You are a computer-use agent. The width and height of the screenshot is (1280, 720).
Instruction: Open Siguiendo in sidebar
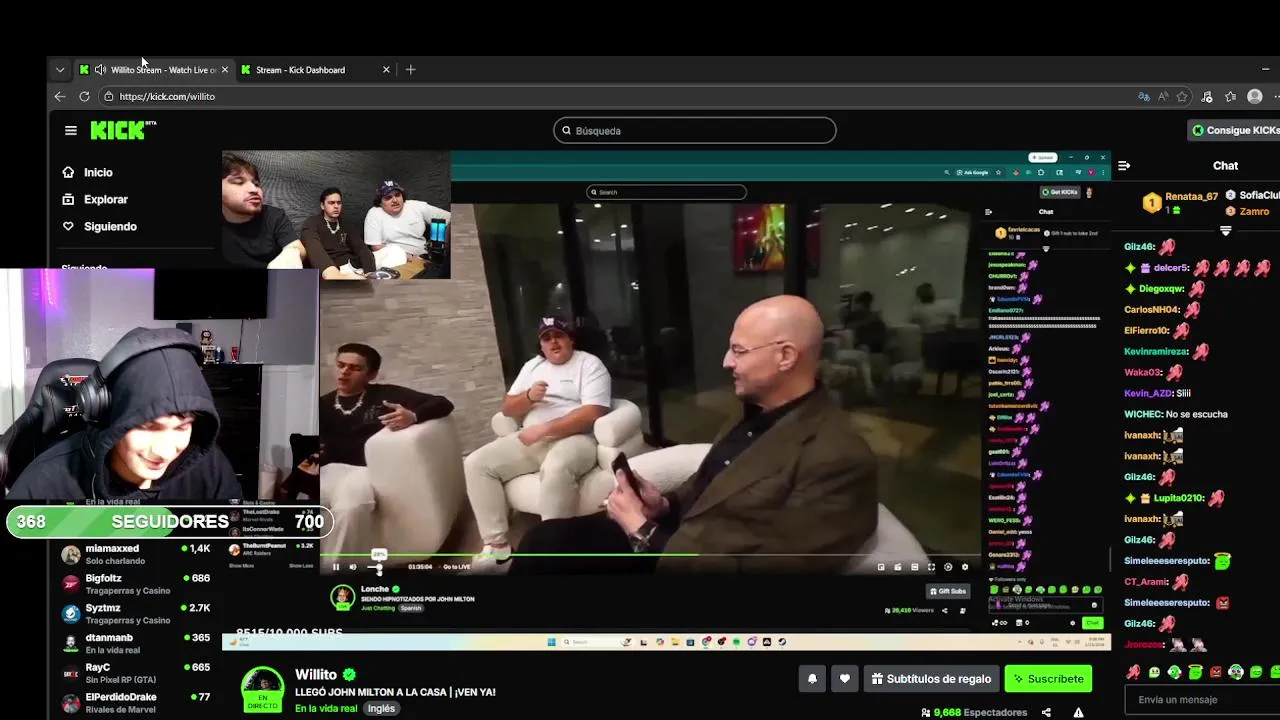99,226
